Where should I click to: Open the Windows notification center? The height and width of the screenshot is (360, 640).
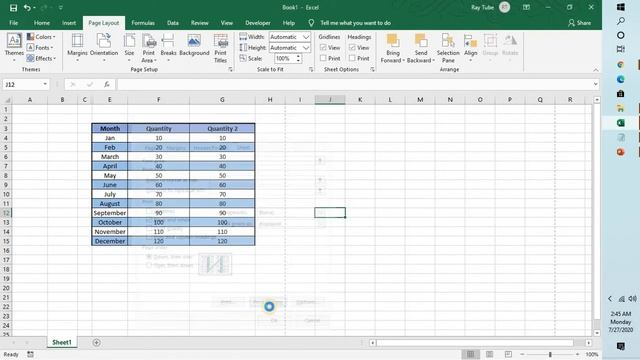pyautogui.click(x=621, y=347)
